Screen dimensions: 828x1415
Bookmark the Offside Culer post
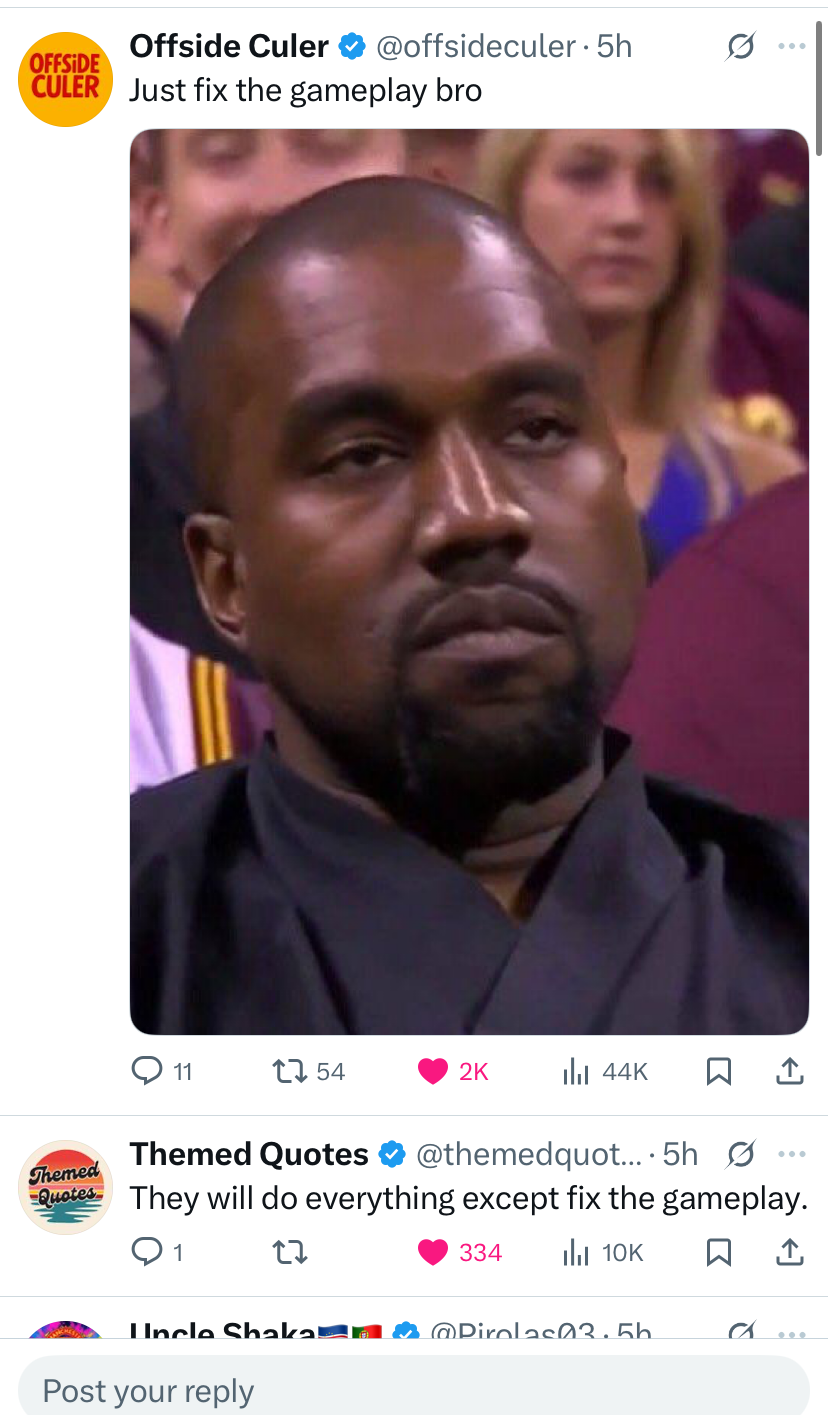718,1072
